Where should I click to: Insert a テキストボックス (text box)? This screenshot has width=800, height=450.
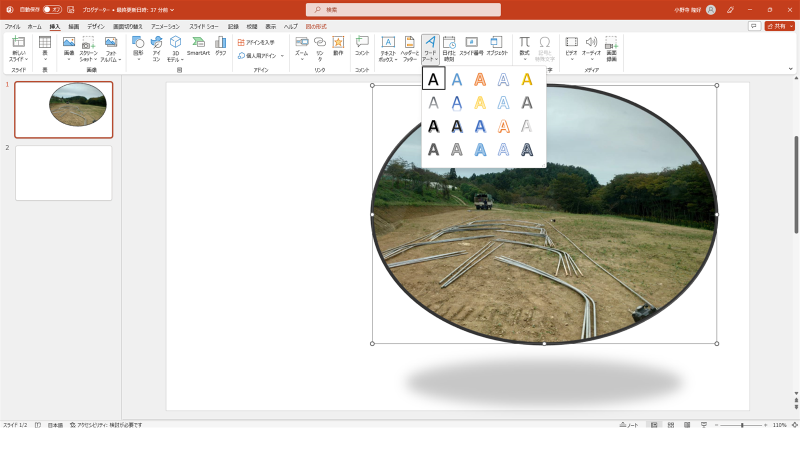tap(388, 47)
